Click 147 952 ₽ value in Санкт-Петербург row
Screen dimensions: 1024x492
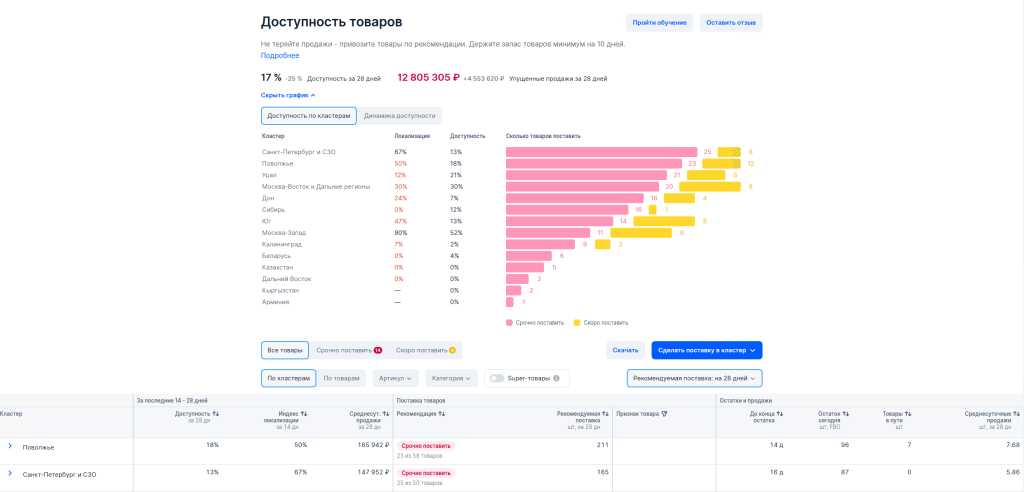click(x=371, y=473)
